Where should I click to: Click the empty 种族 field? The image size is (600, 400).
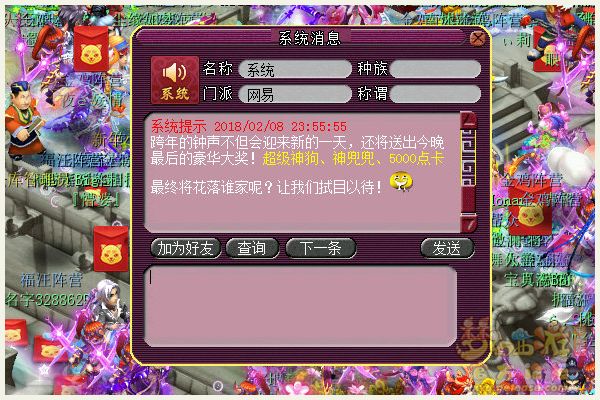[435, 69]
